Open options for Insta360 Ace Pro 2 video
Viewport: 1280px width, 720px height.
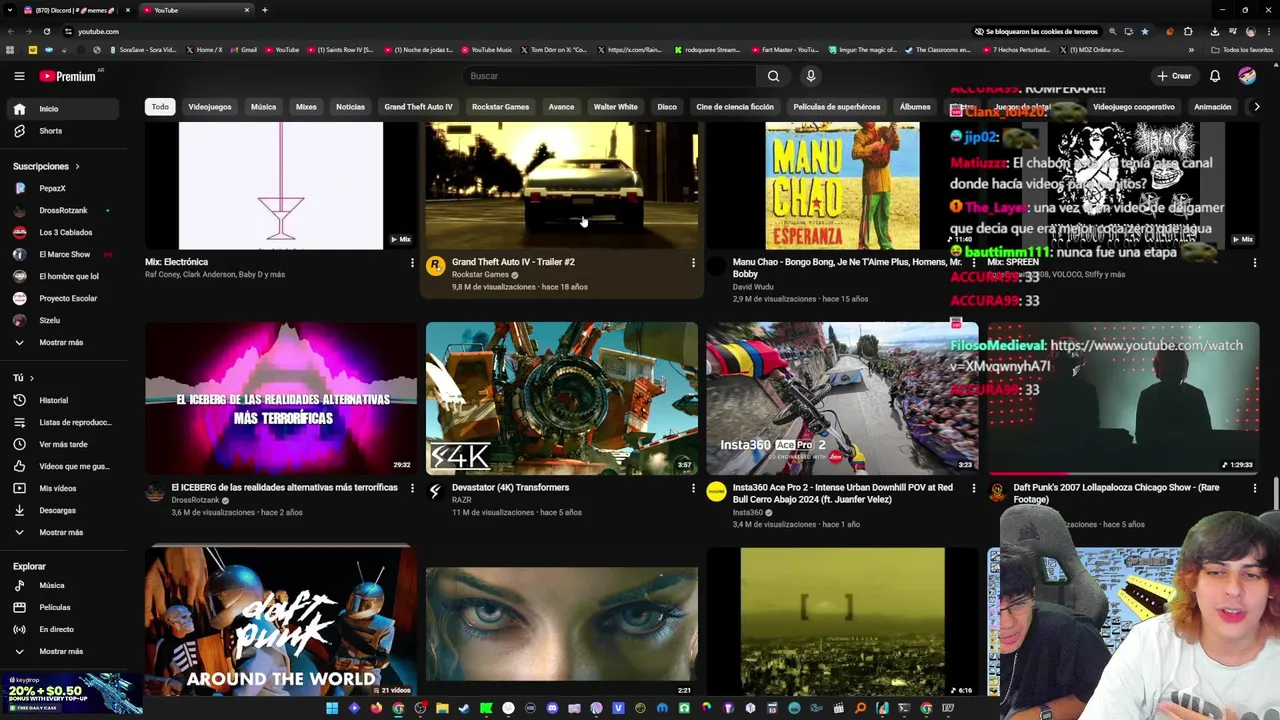tap(974, 488)
